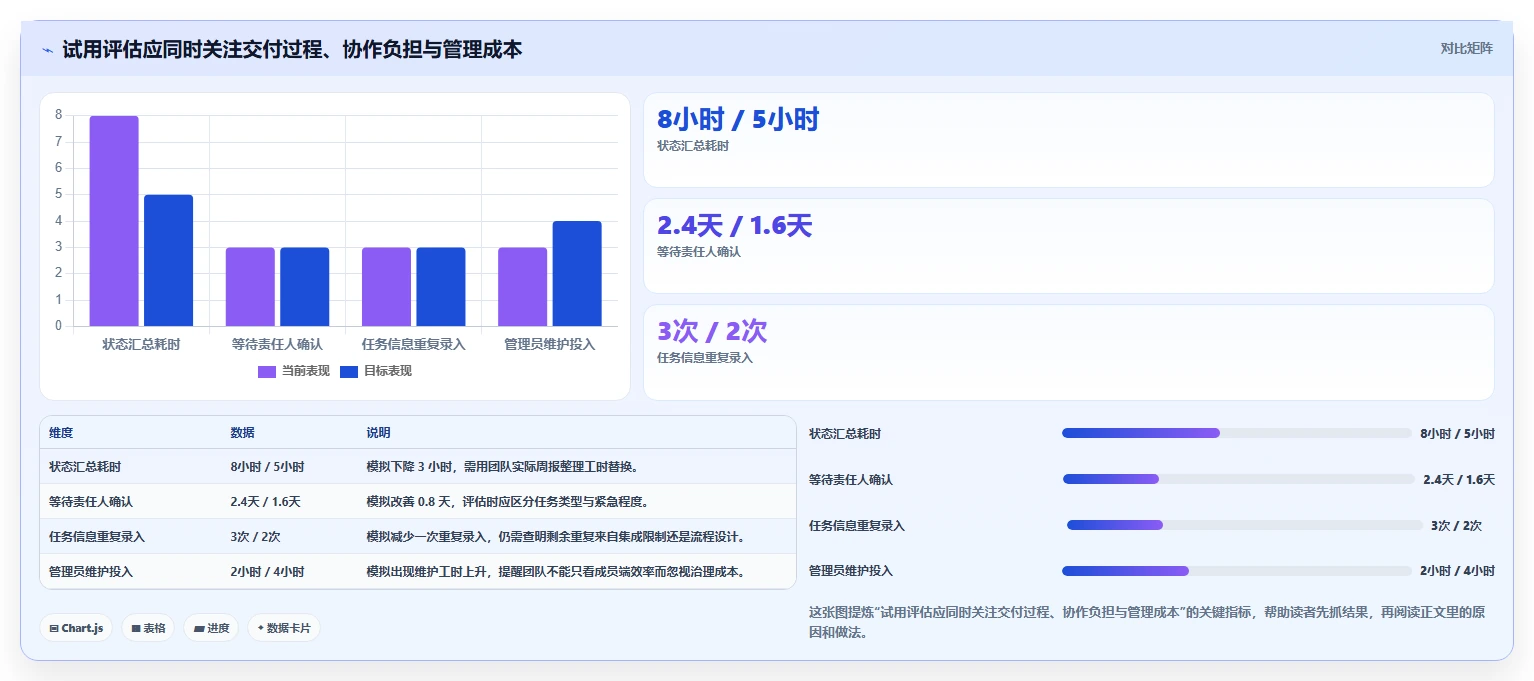Click the blue 目标表现 legend swatch
The height and width of the screenshot is (681, 1534).
349,371
